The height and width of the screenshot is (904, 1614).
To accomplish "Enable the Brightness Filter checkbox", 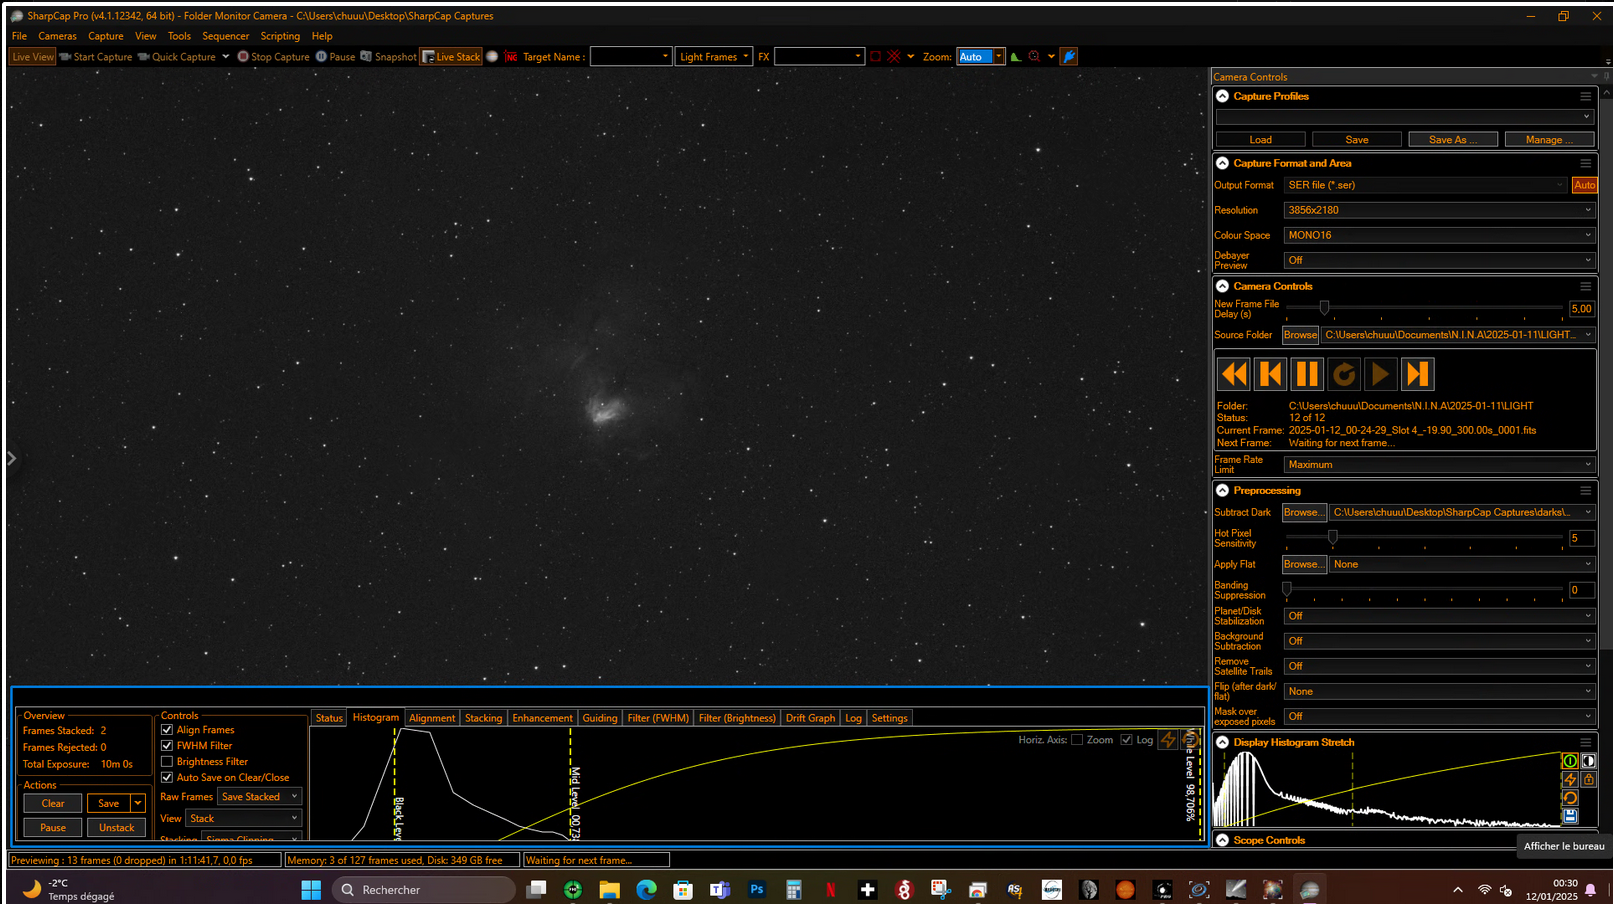I will (167, 762).
